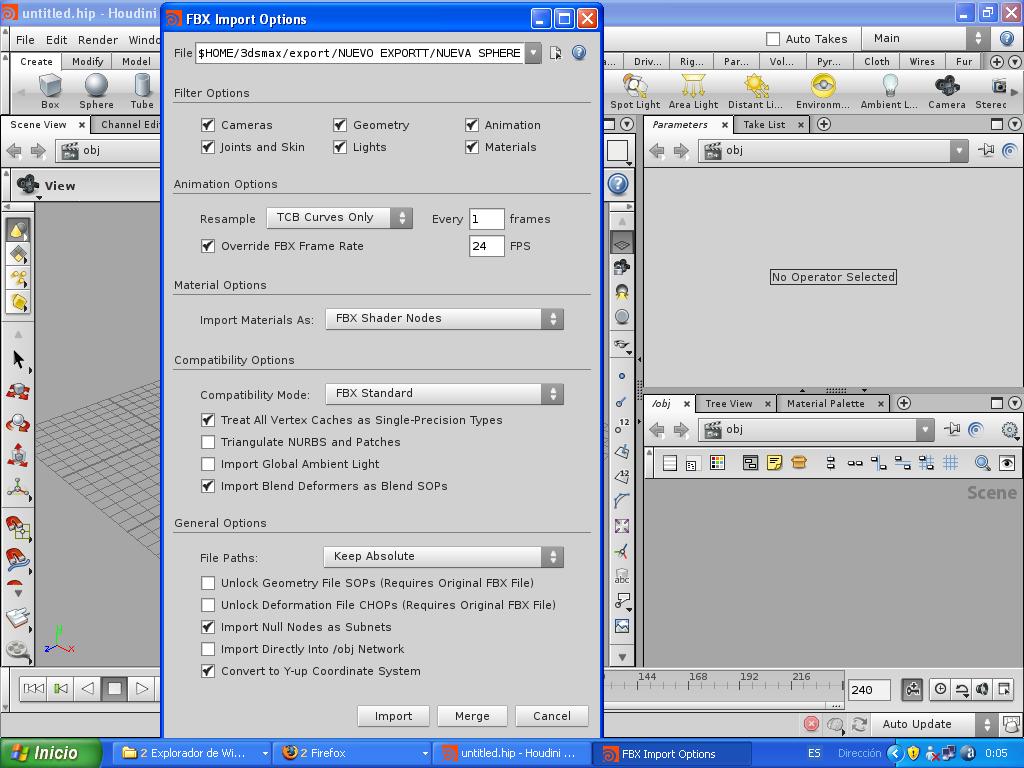Open the Edit menu
The image size is (1024, 768).
56,40
